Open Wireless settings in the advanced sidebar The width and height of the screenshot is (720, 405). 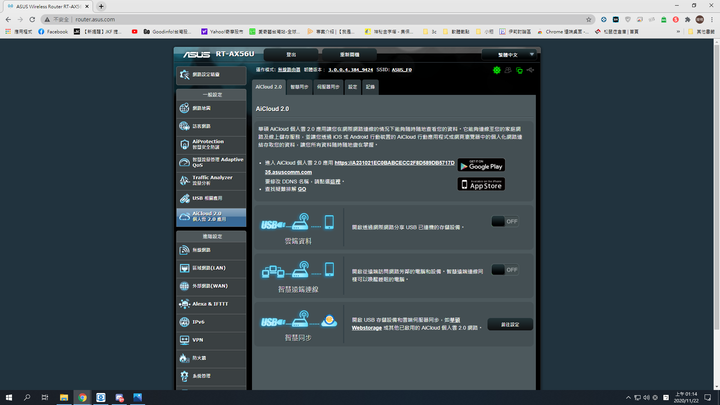[x=211, y=250]
